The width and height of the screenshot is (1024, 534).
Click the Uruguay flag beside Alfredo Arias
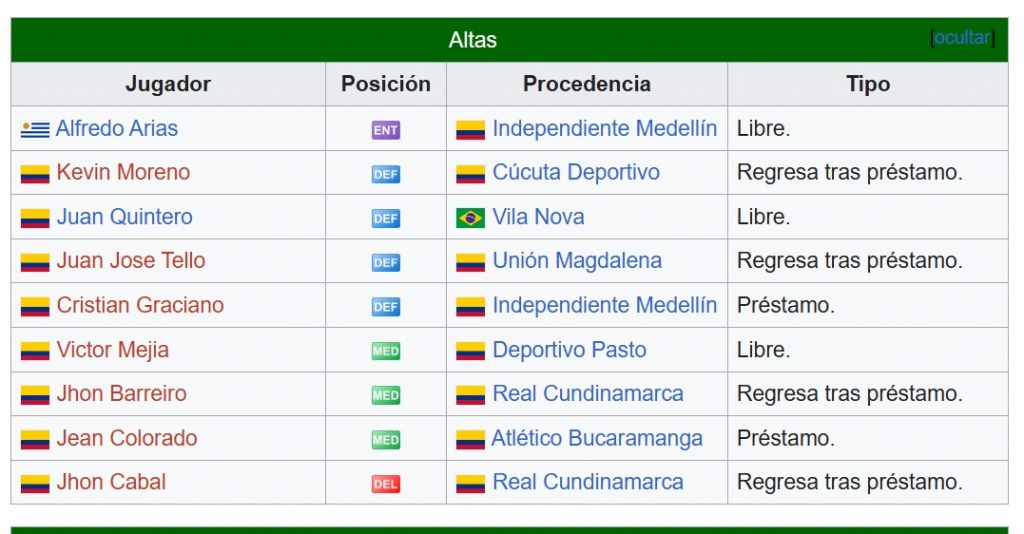point(35,129)
